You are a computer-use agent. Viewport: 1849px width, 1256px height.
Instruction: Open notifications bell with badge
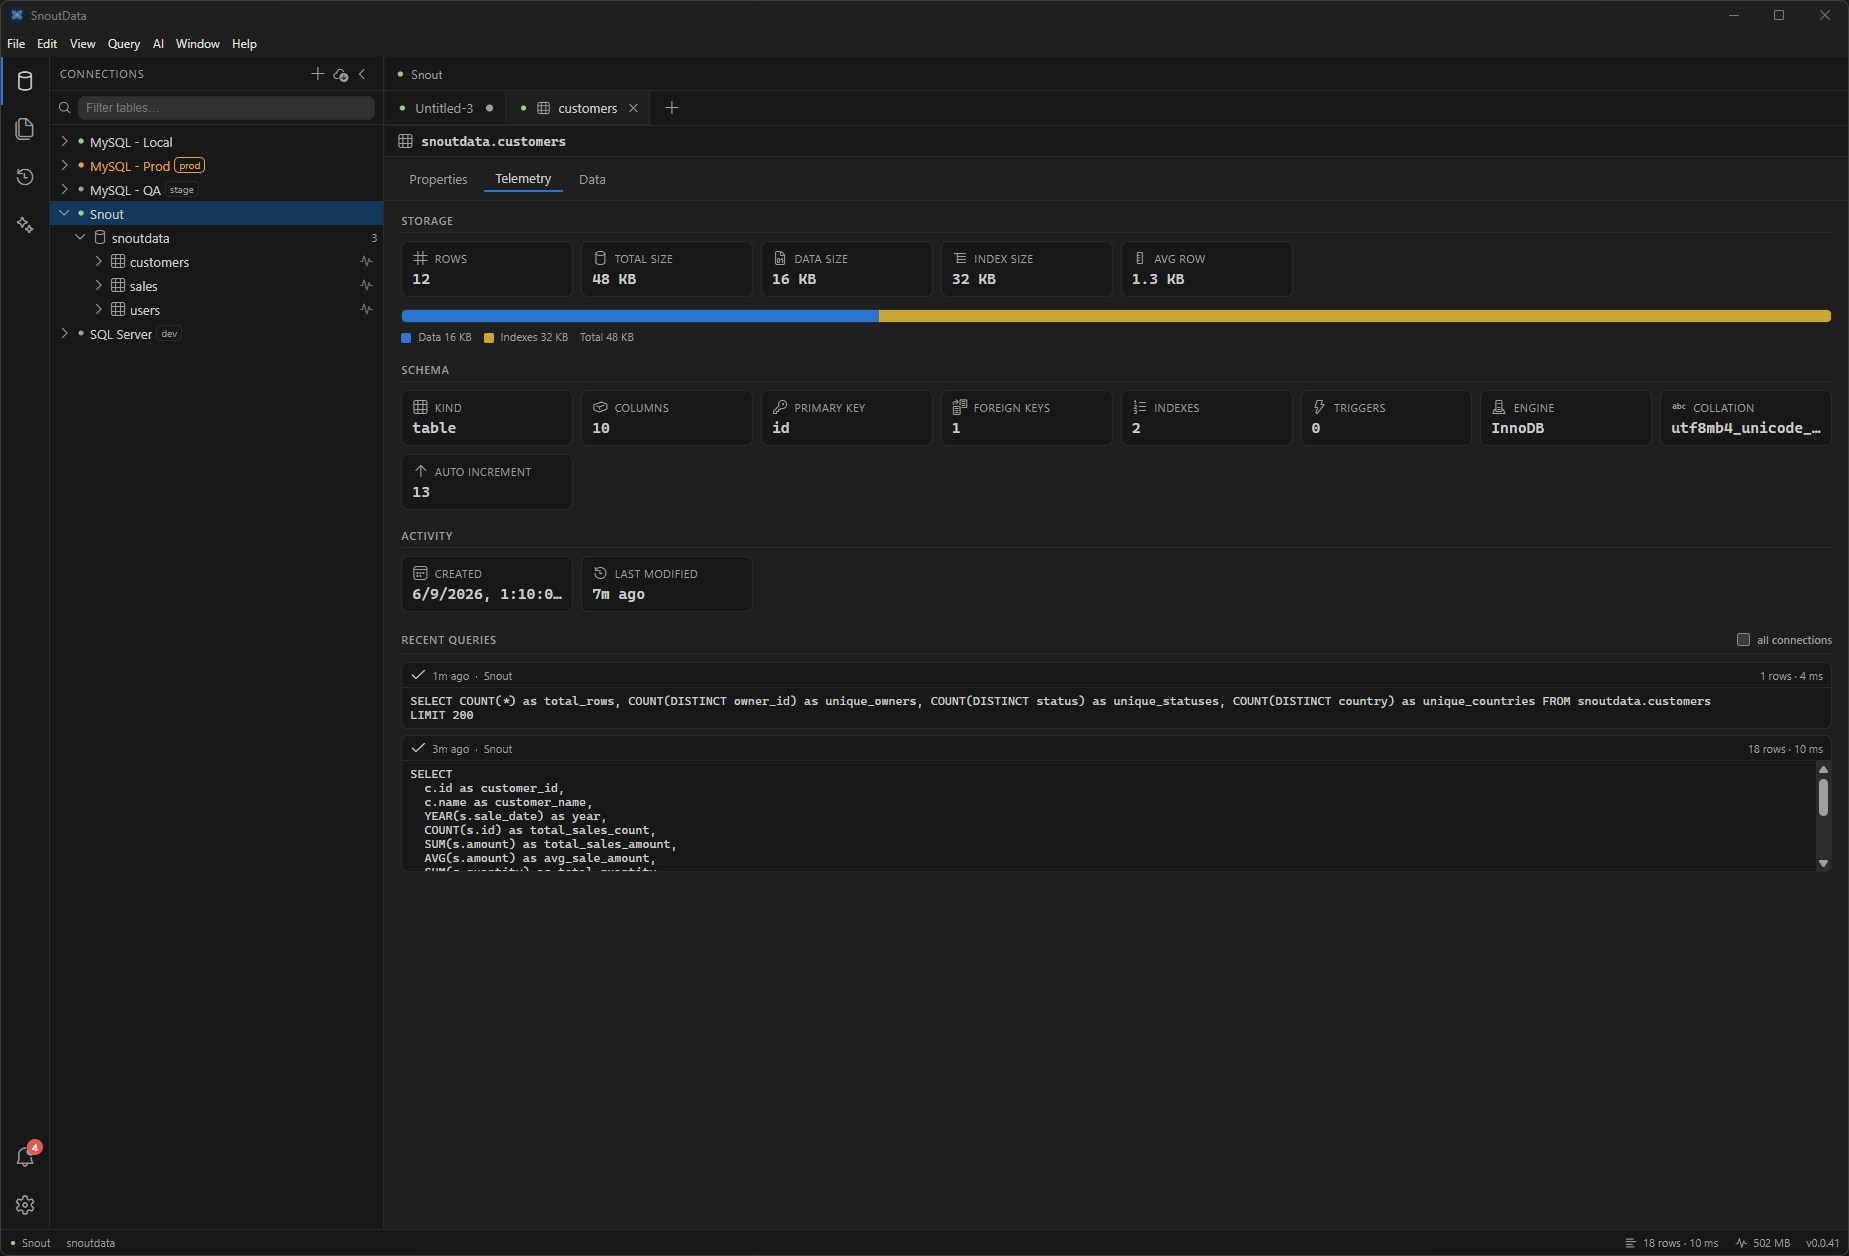pos(25,1157)
